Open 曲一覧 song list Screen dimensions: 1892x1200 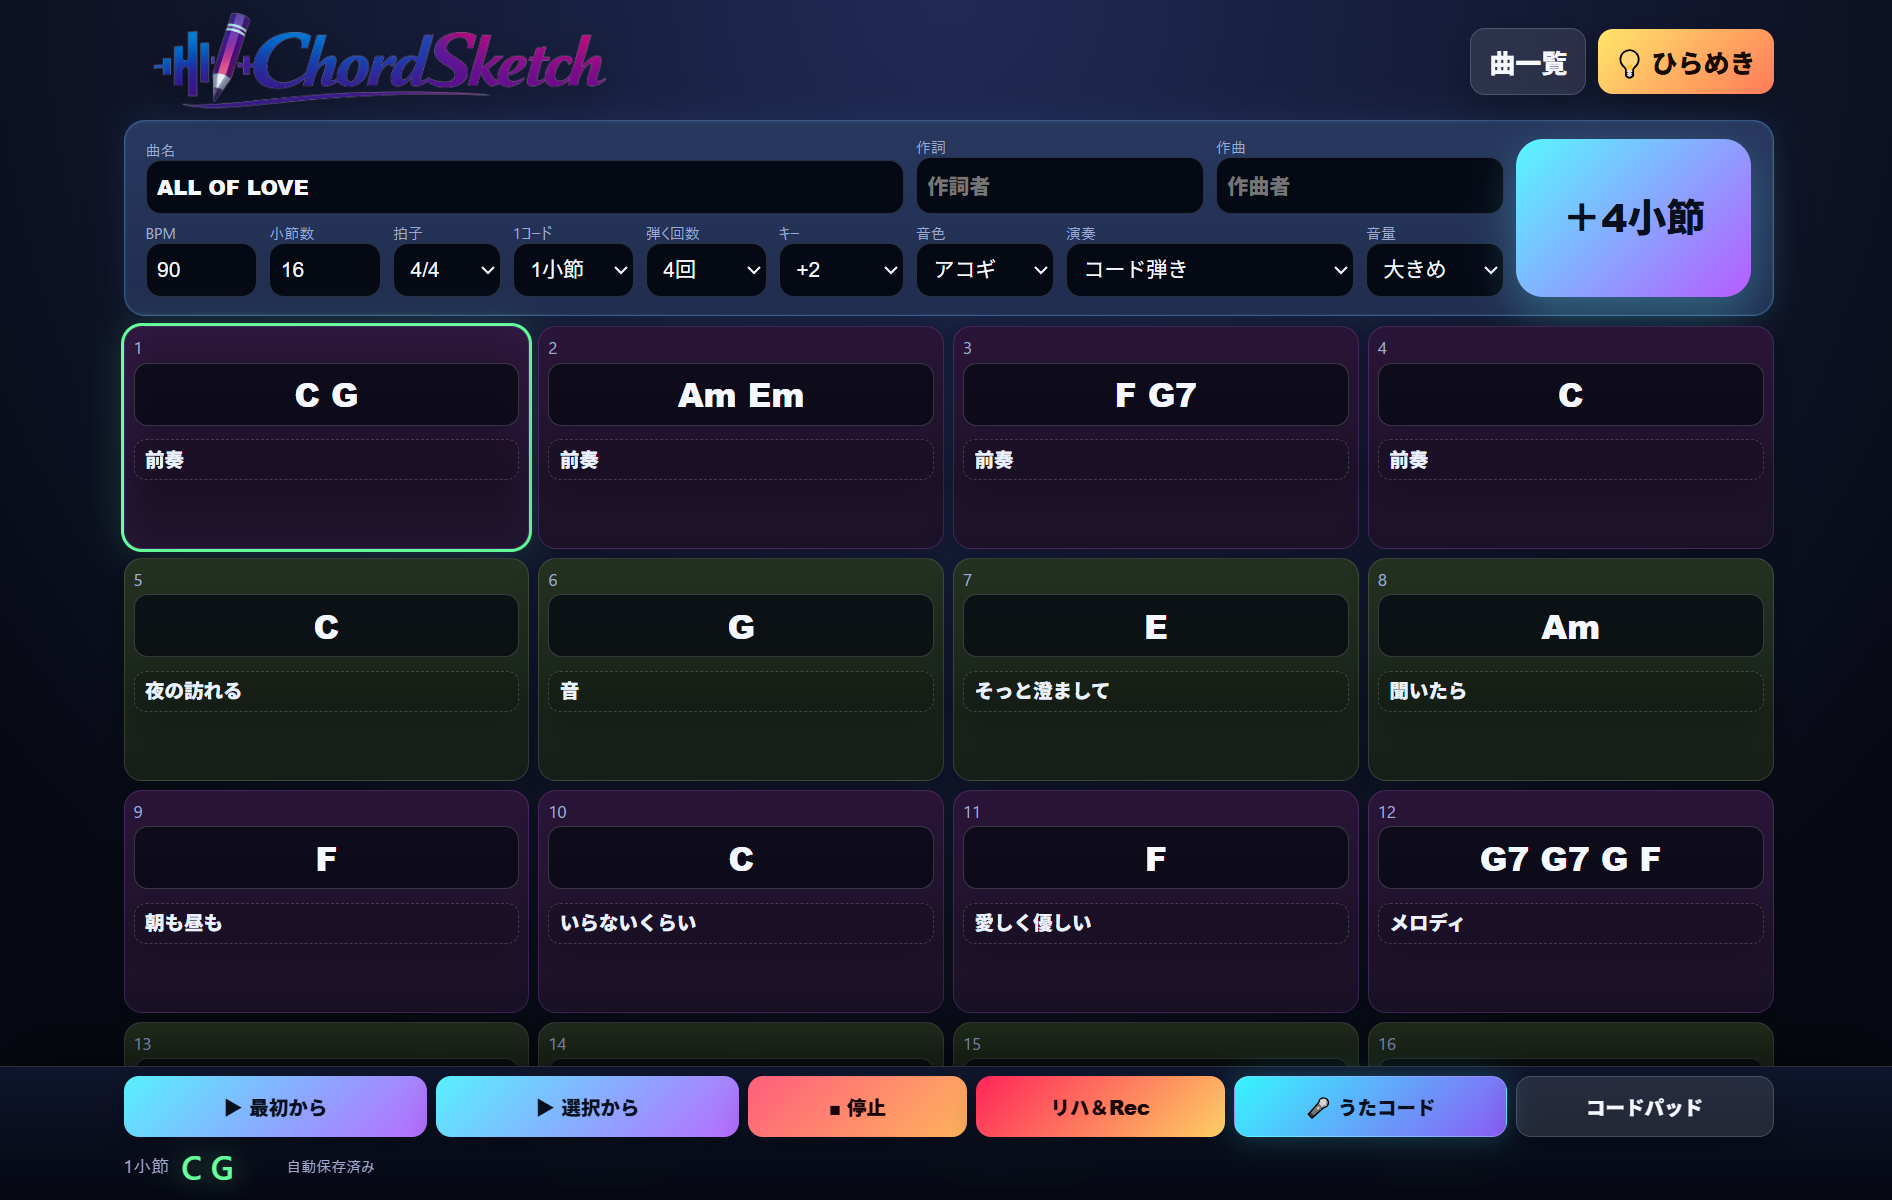click(1527, 62)
